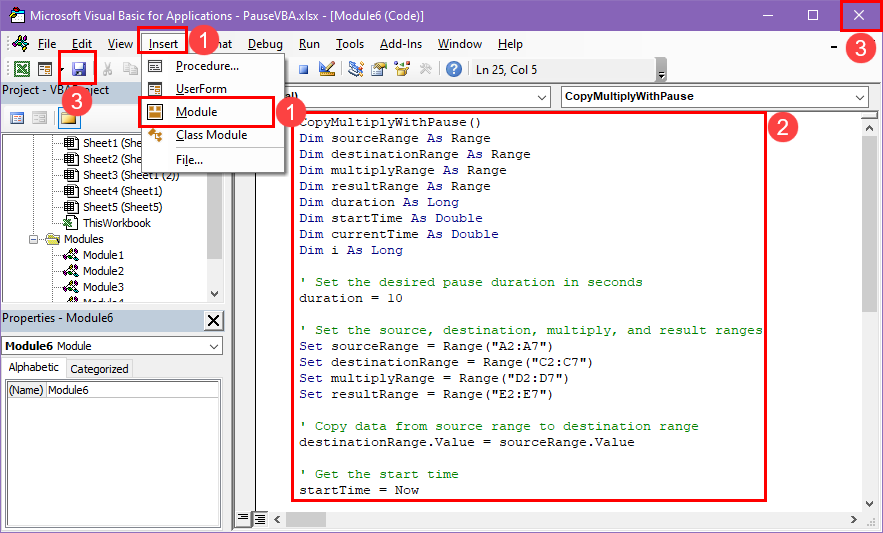Click the Copy icon next to the scissors
The image size is (883, 533).
[x=131, y=69]
